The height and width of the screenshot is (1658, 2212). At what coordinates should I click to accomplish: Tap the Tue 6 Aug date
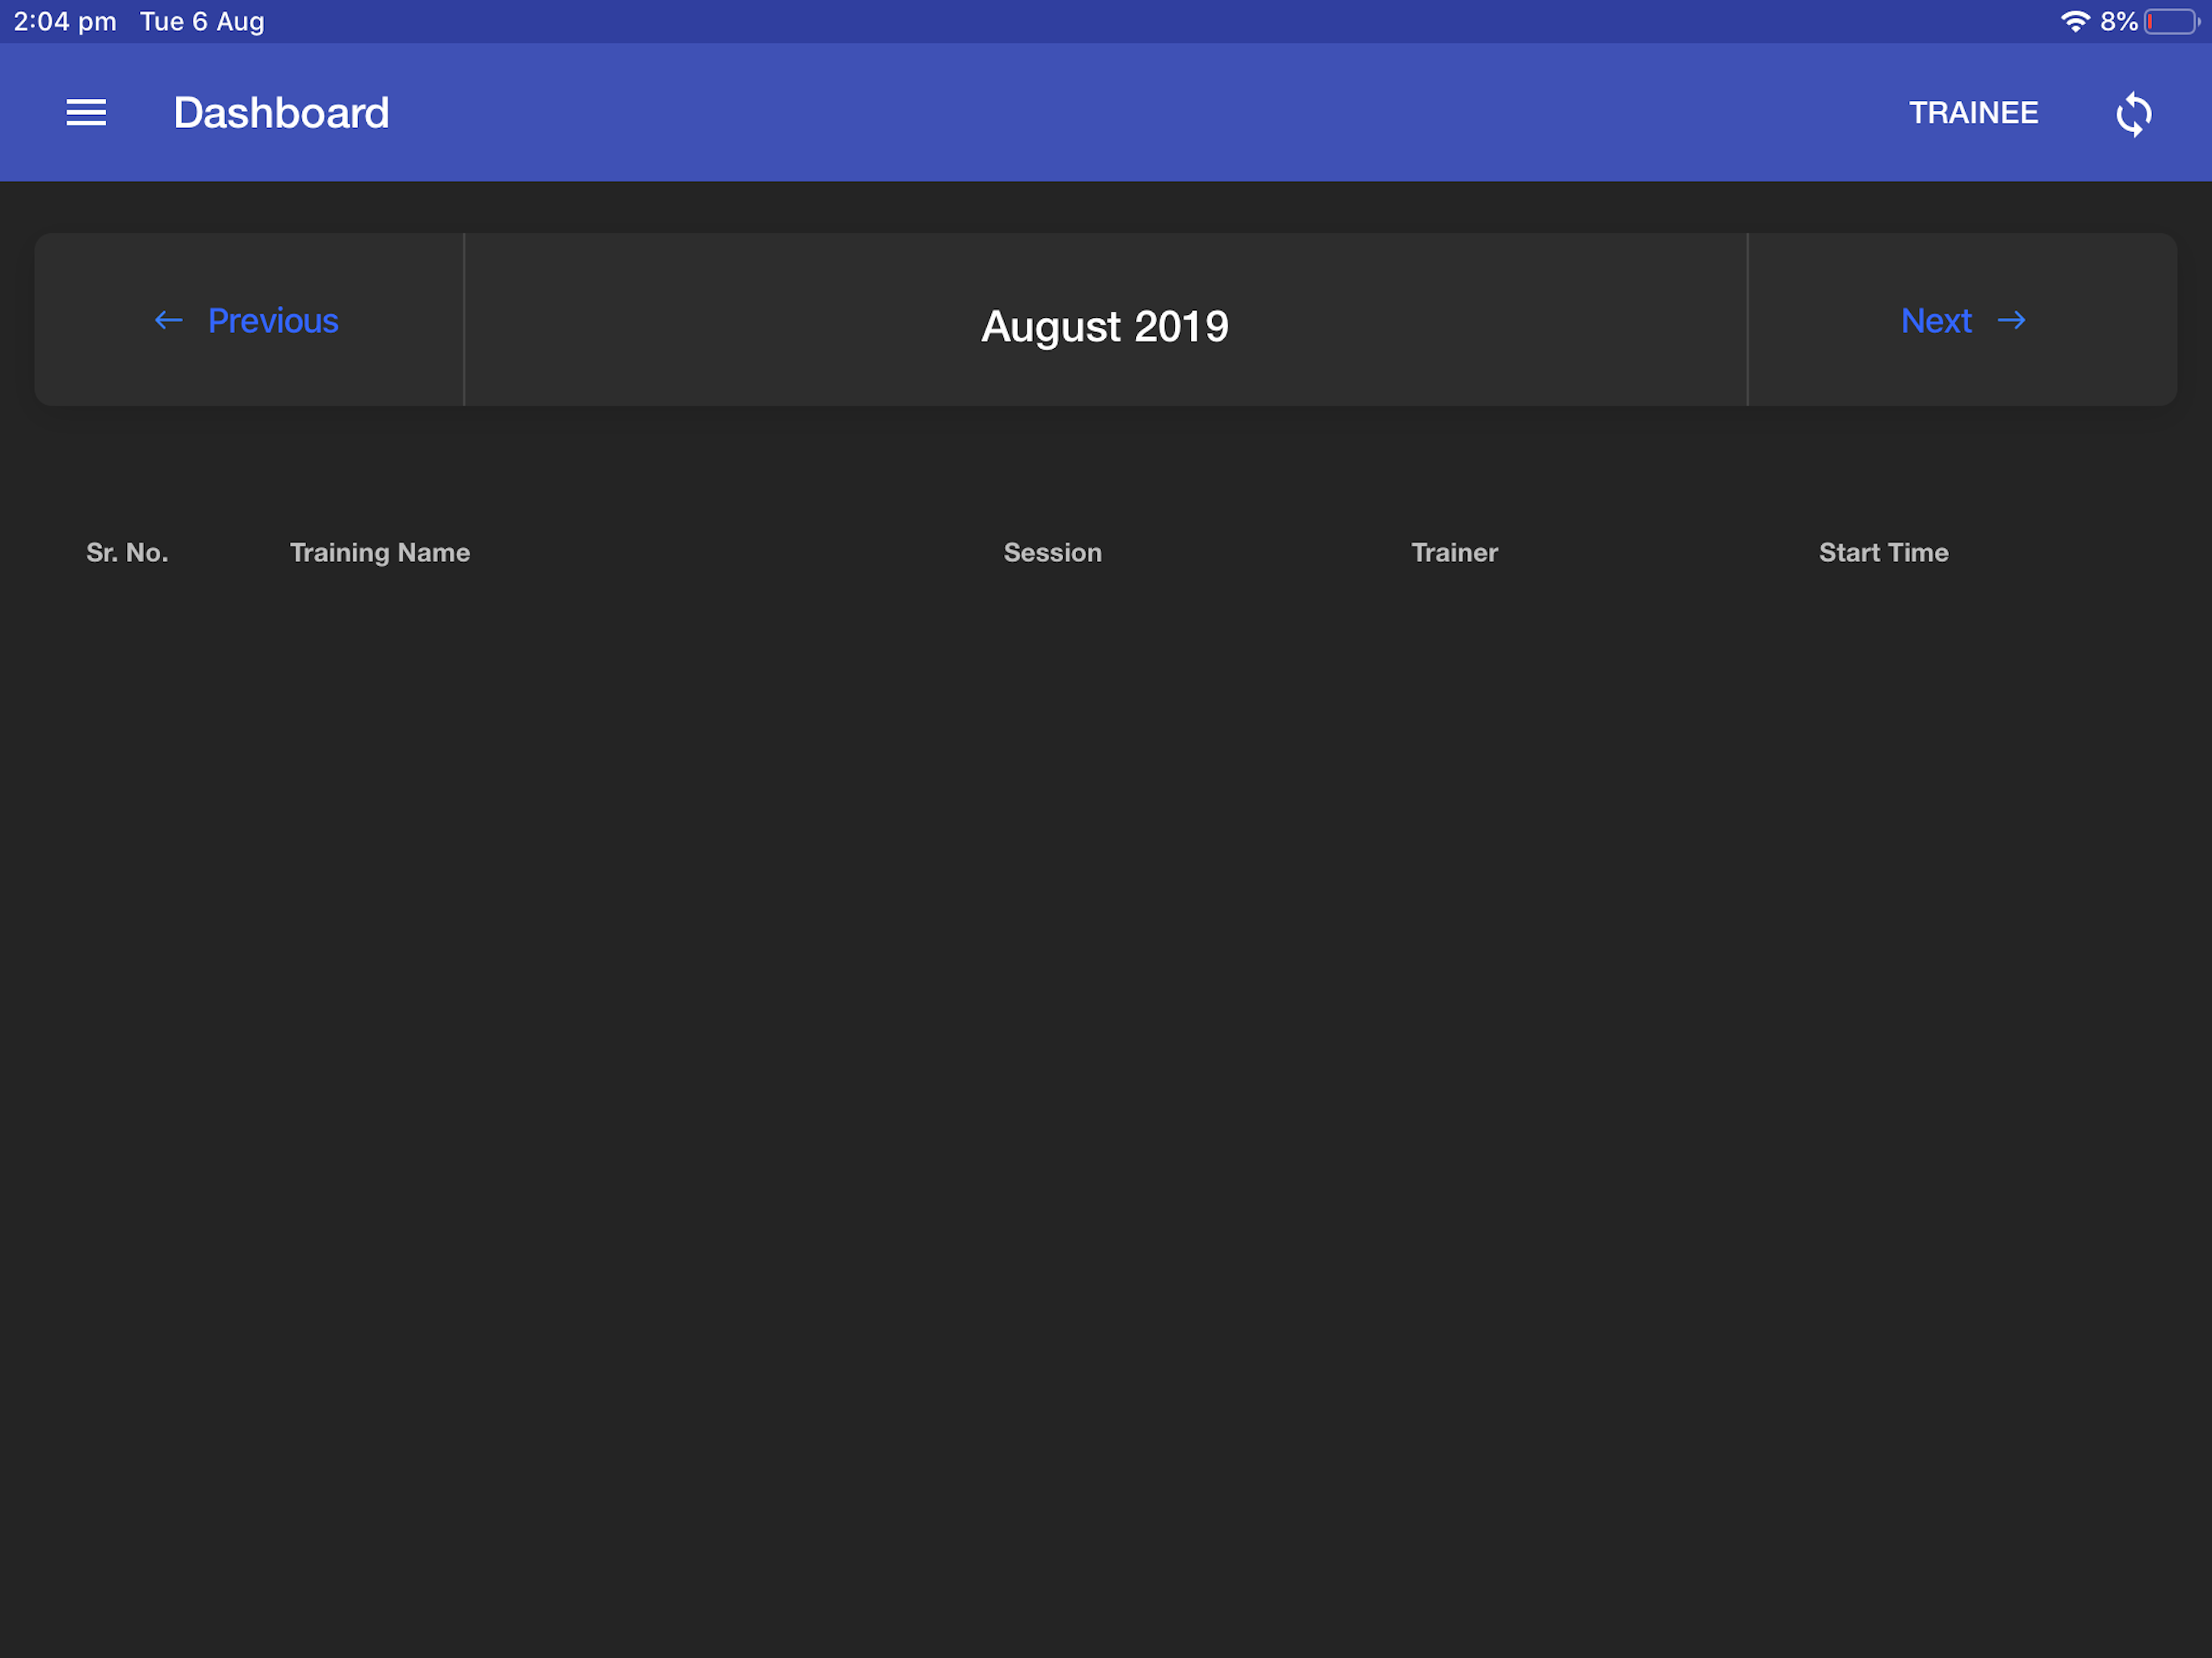tap(202, 22)
